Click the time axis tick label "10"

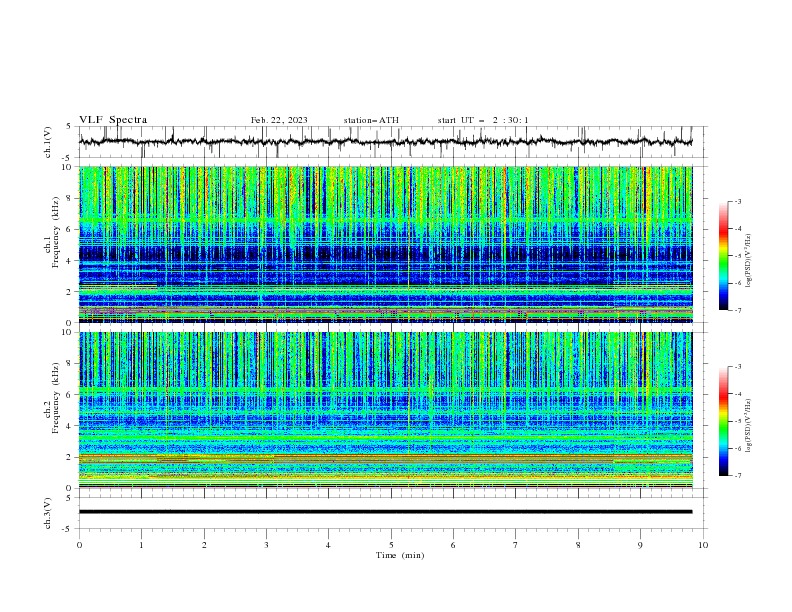(x=703, y=545)
